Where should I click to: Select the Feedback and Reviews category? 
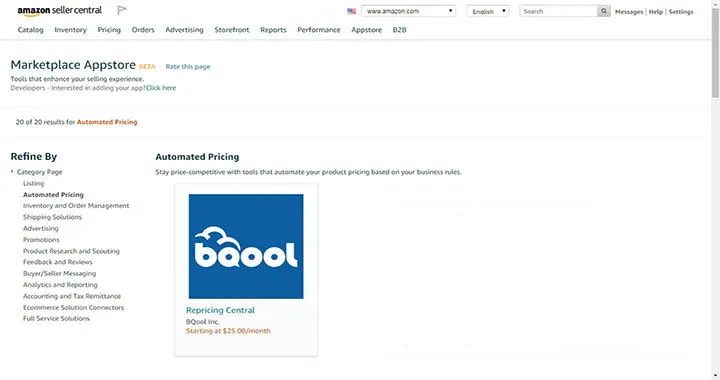tap(58, 262)
